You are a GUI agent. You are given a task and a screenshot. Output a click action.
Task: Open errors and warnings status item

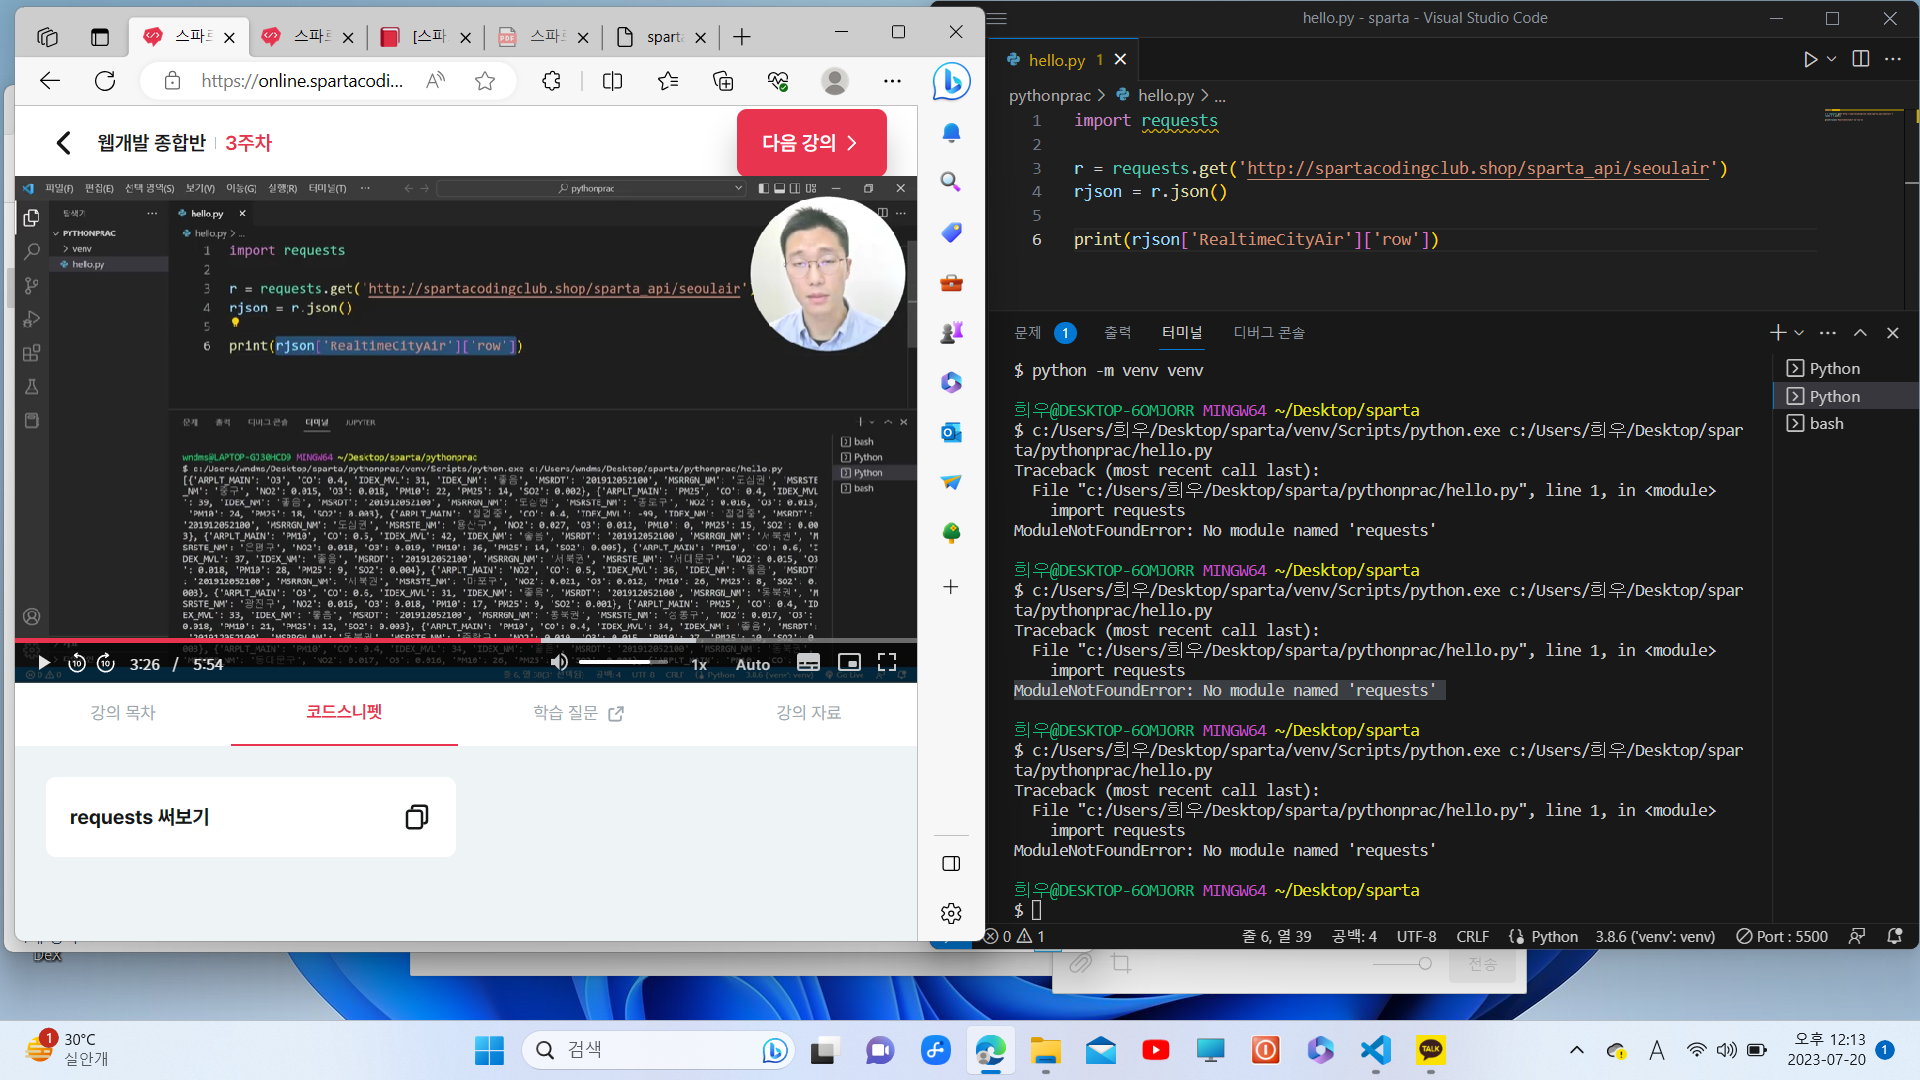click(x=1015, y=937)
